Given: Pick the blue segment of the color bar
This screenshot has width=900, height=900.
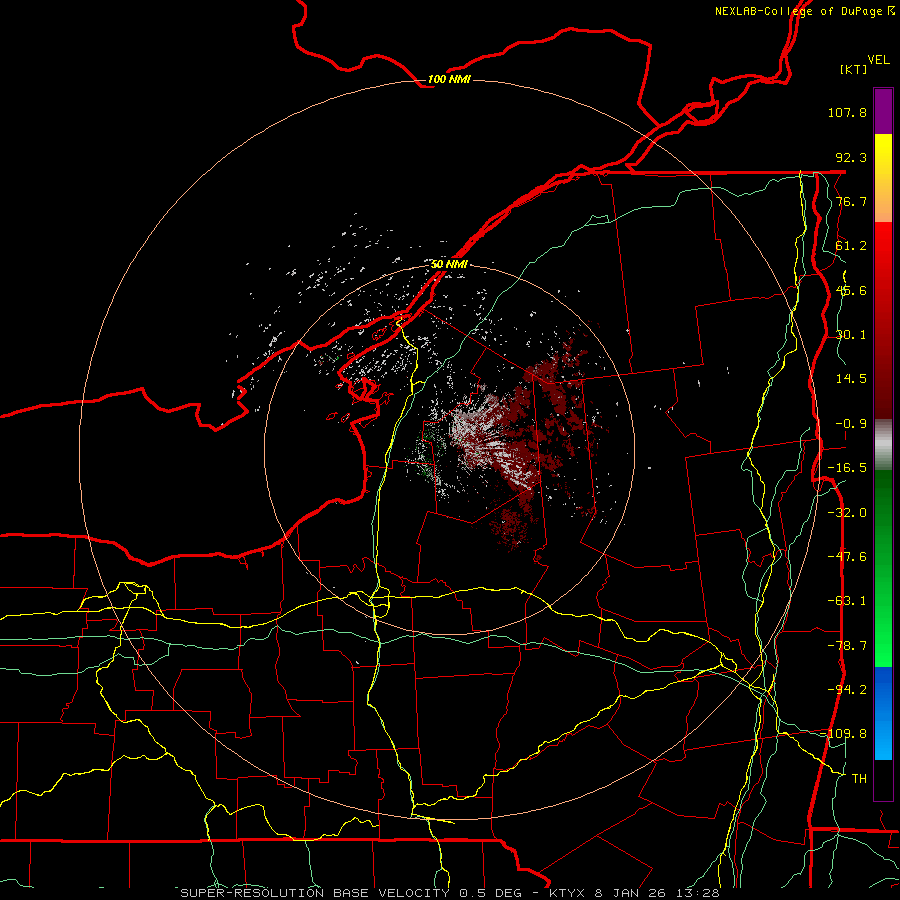Looking at the screenshot, I should pyautogui.click(x=883, y=713).
